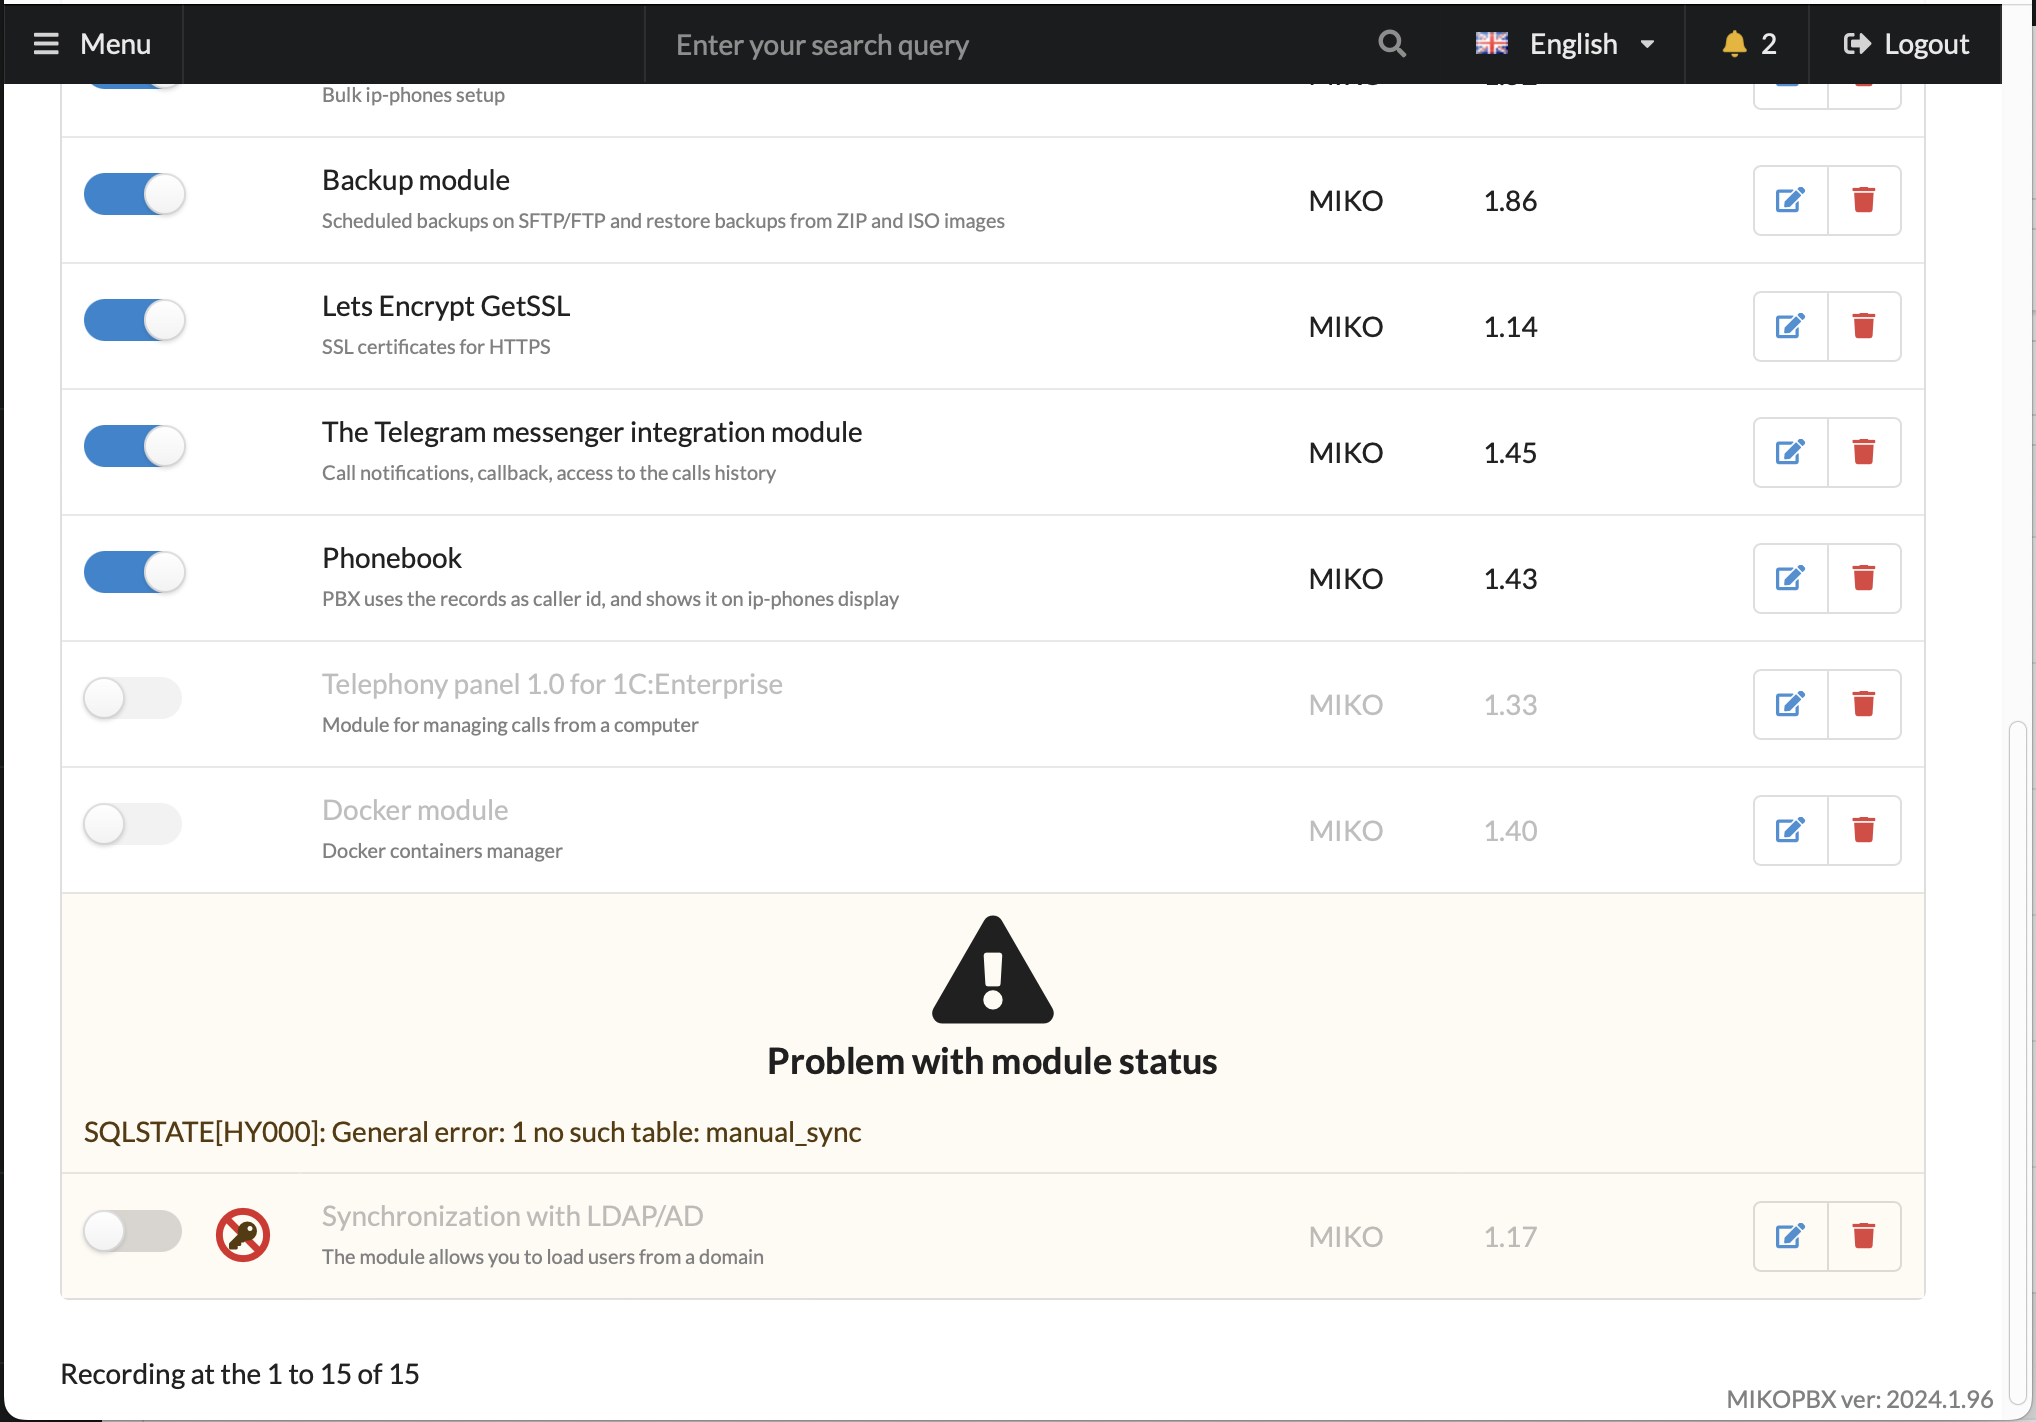Edit the Docker module
Screen dimensions: 2036x1422
pyautogui.click(x=1789, y=830)
